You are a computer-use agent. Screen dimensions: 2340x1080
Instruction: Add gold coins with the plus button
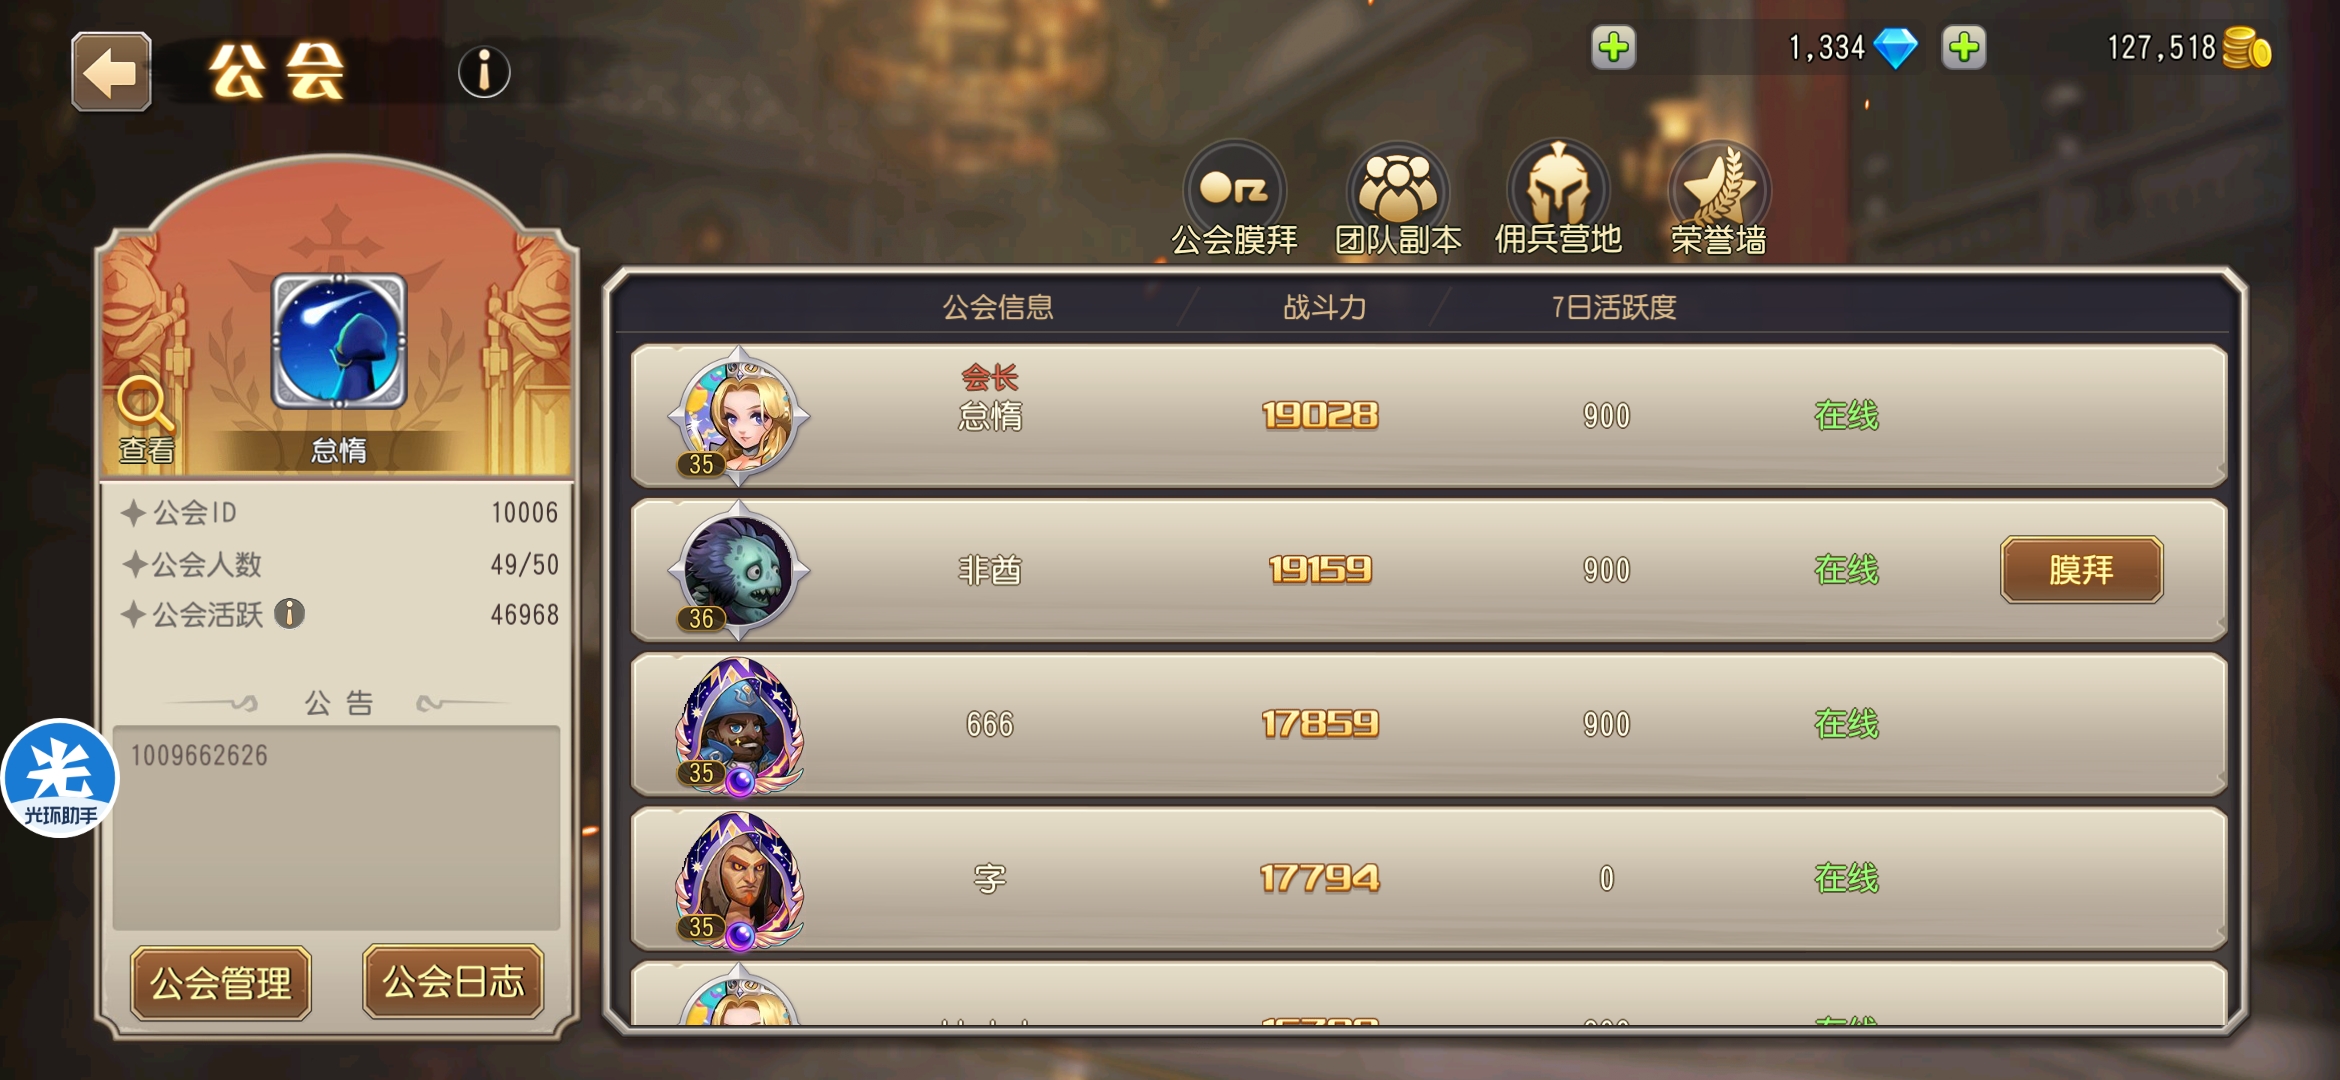click(x=1964, y=48)
